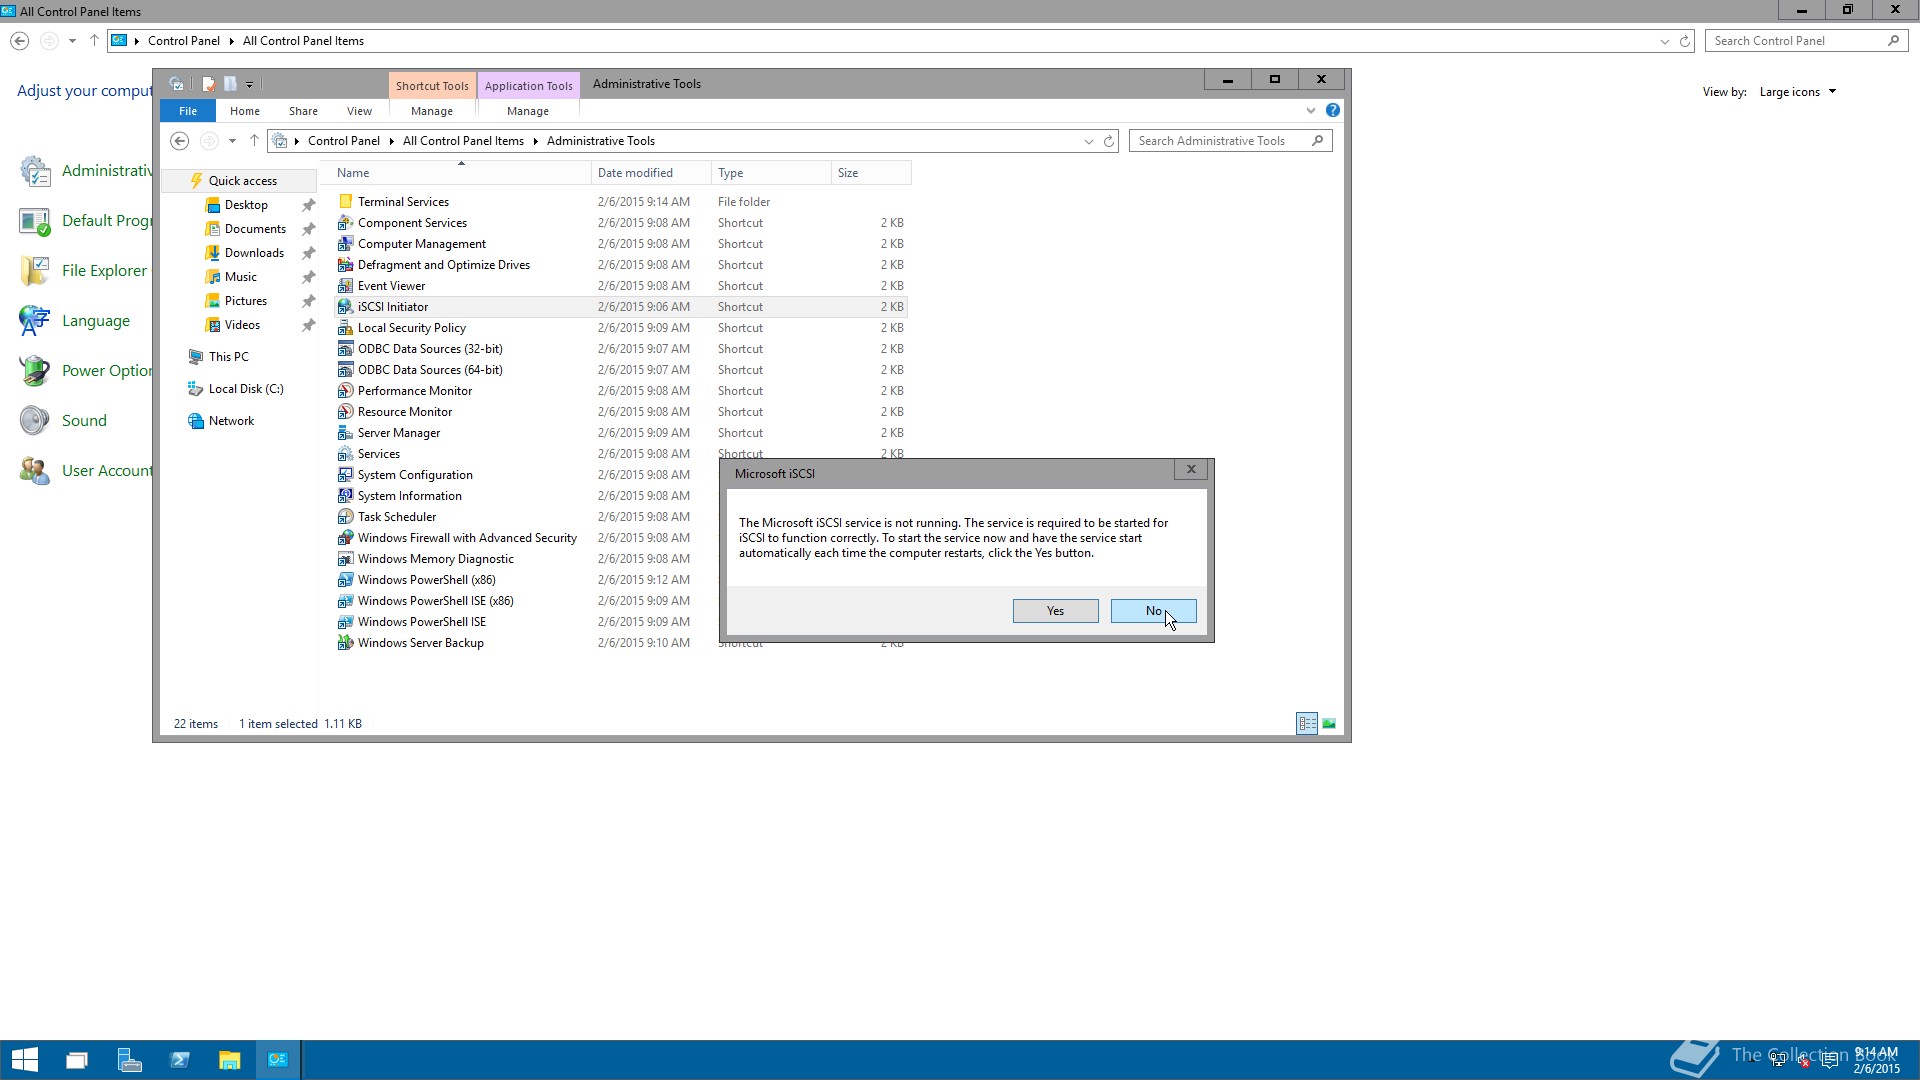Open File Explorer from the taskbar
Screen dimensions: 1920x1080
pos(230,1060)
